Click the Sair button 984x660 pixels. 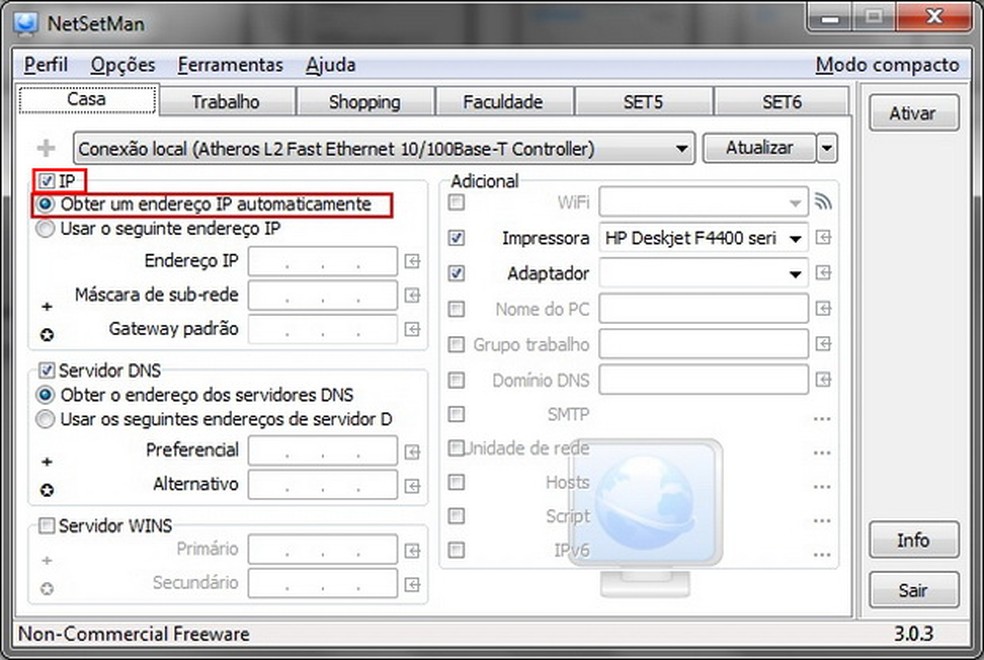(x=913, y=590)
